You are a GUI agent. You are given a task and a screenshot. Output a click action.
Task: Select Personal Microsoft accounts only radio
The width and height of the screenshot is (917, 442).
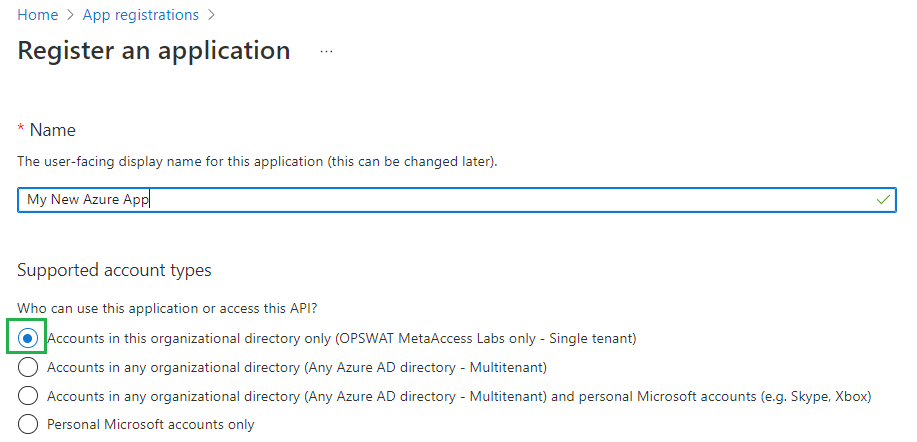27,424
